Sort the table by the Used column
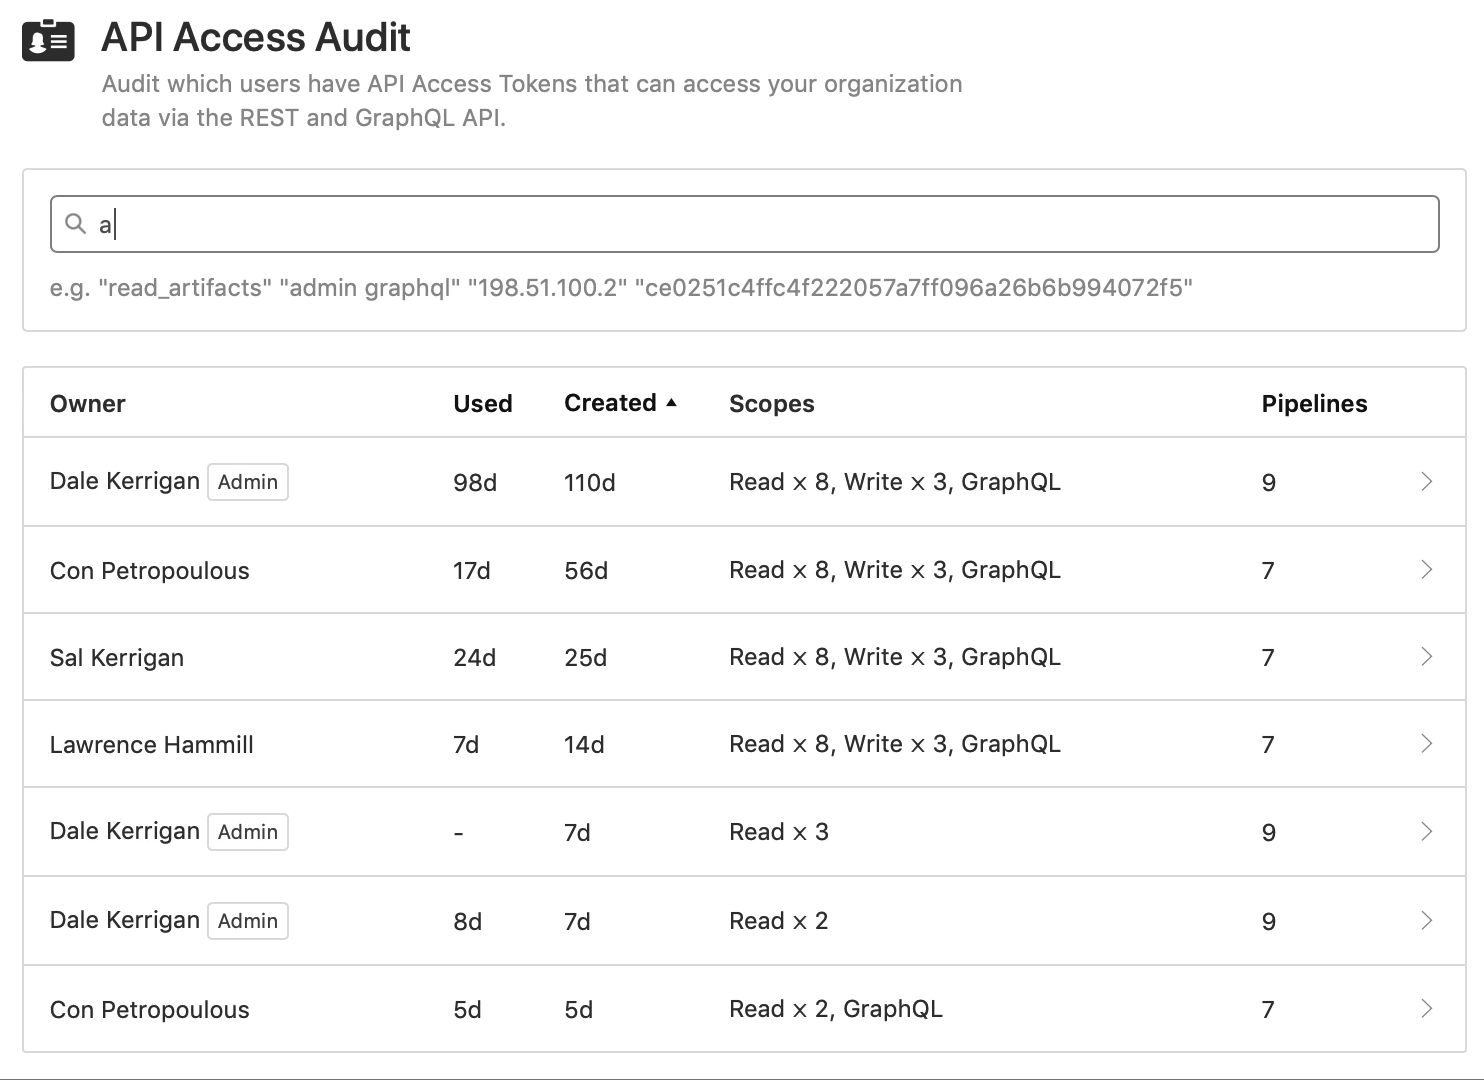 [x=483, y=403]
